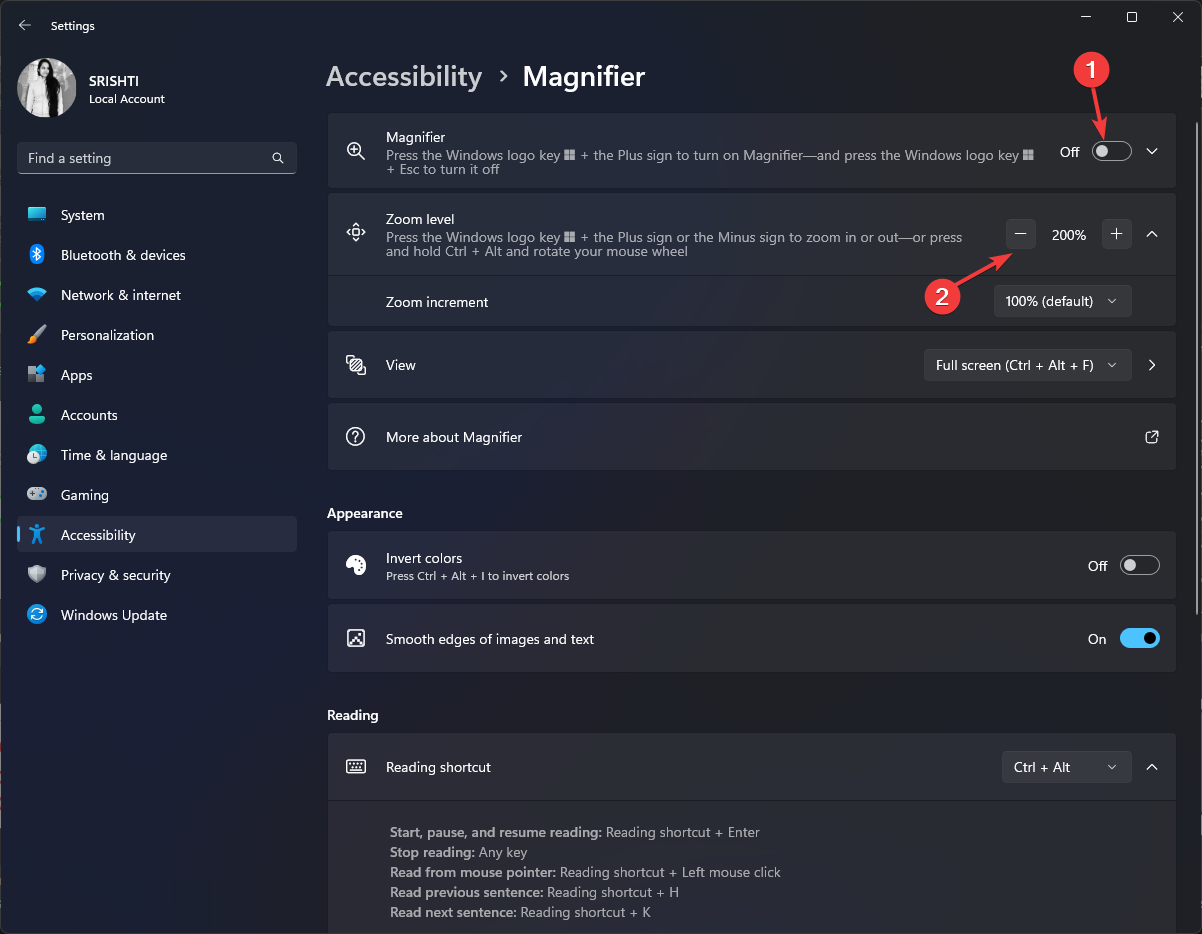
Task: Click the Network wifi icon in sidebar
Action: [37, 295]
